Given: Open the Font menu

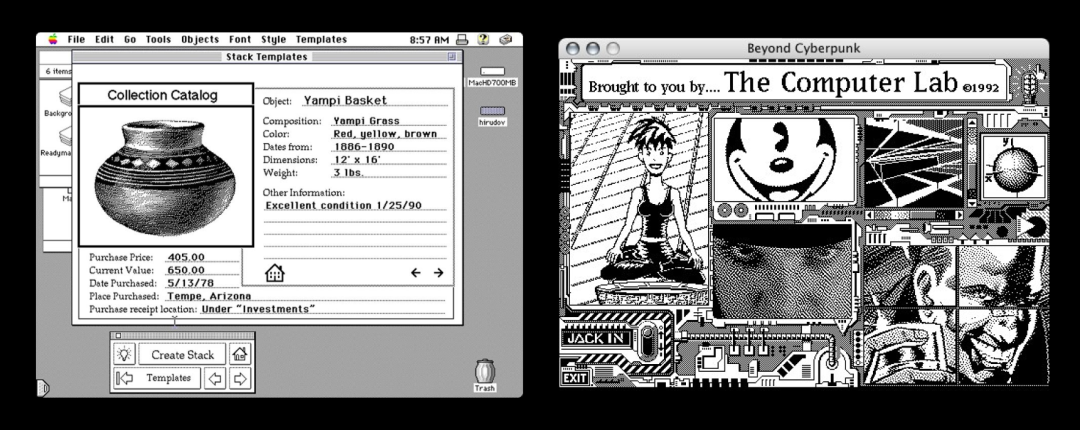Looking at the screenshot, I should pos(240,39).
